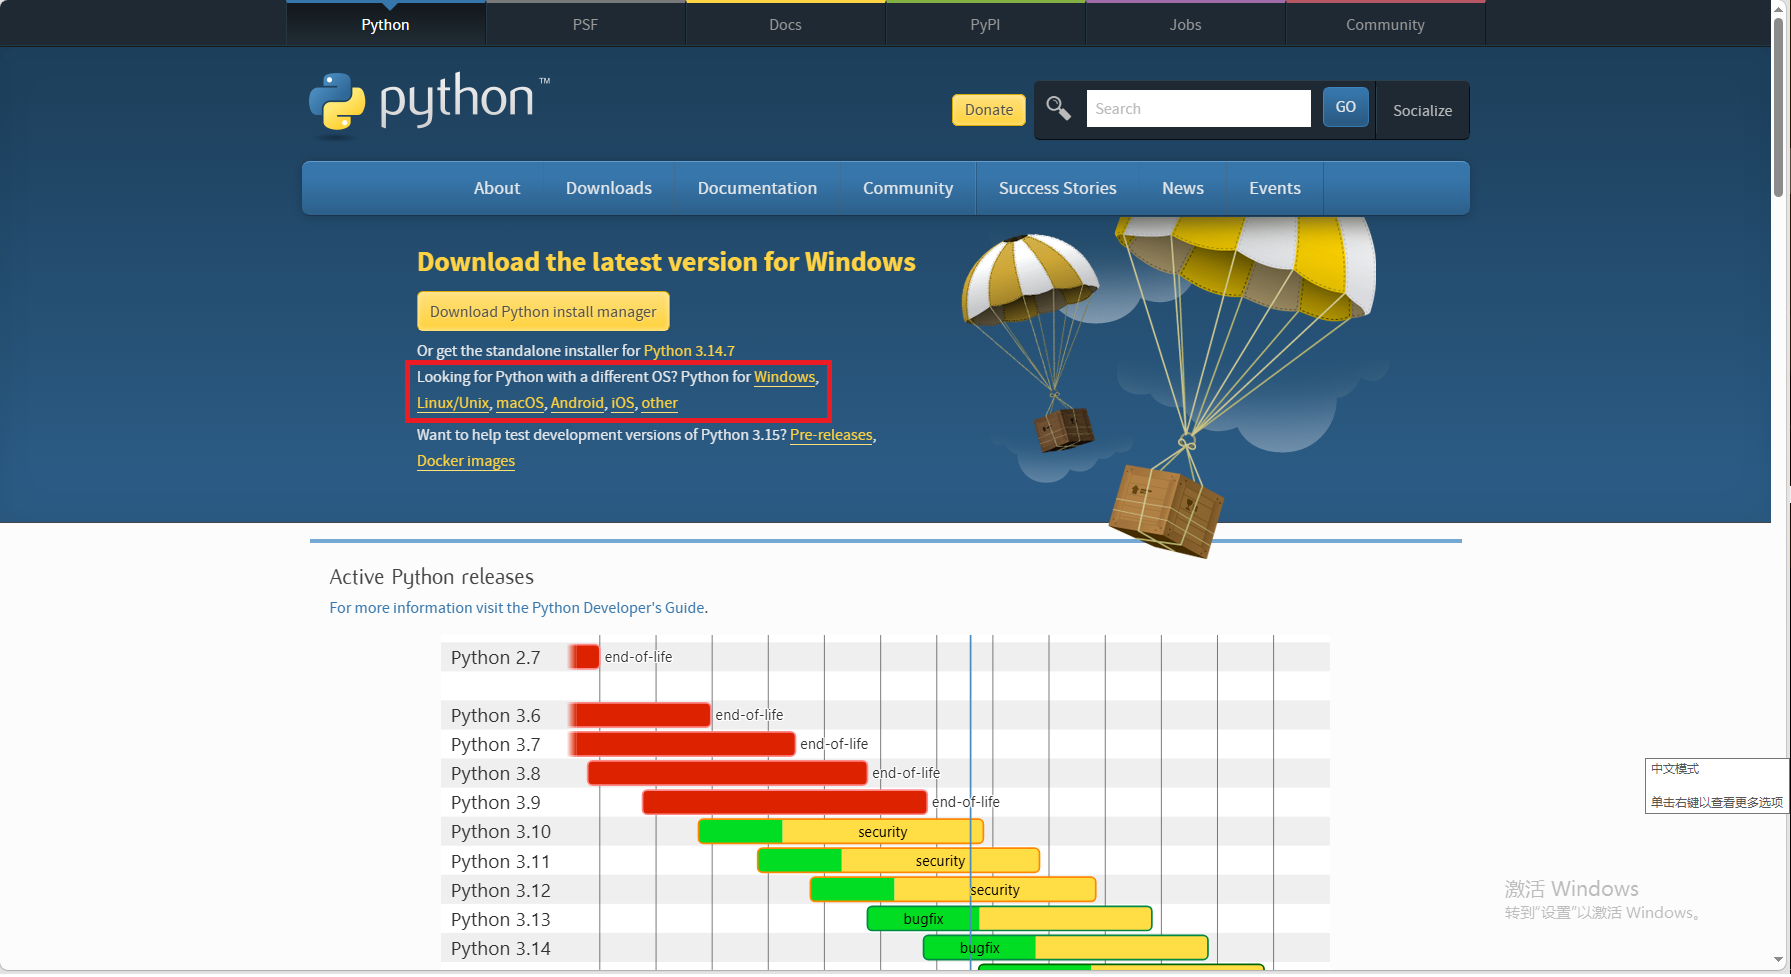Open the Docs top tab
The height and width of the screenshot is (977, 1791).
click(785, 24)
